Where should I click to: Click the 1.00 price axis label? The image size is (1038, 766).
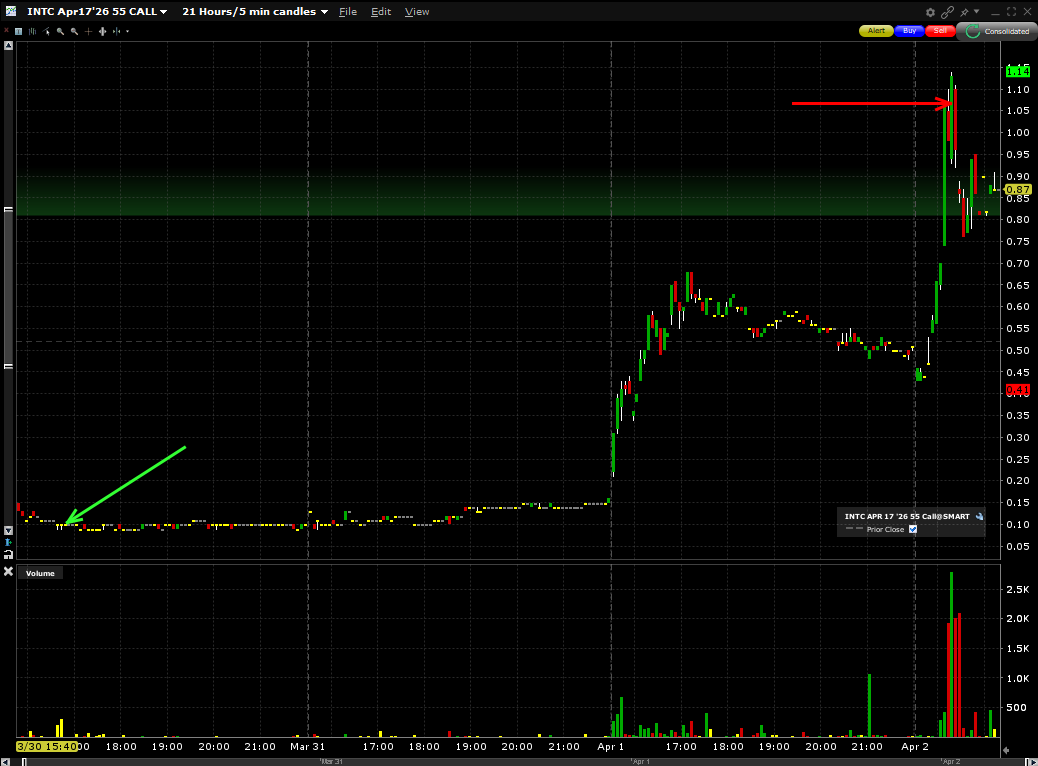click(x=1017, y=132)
